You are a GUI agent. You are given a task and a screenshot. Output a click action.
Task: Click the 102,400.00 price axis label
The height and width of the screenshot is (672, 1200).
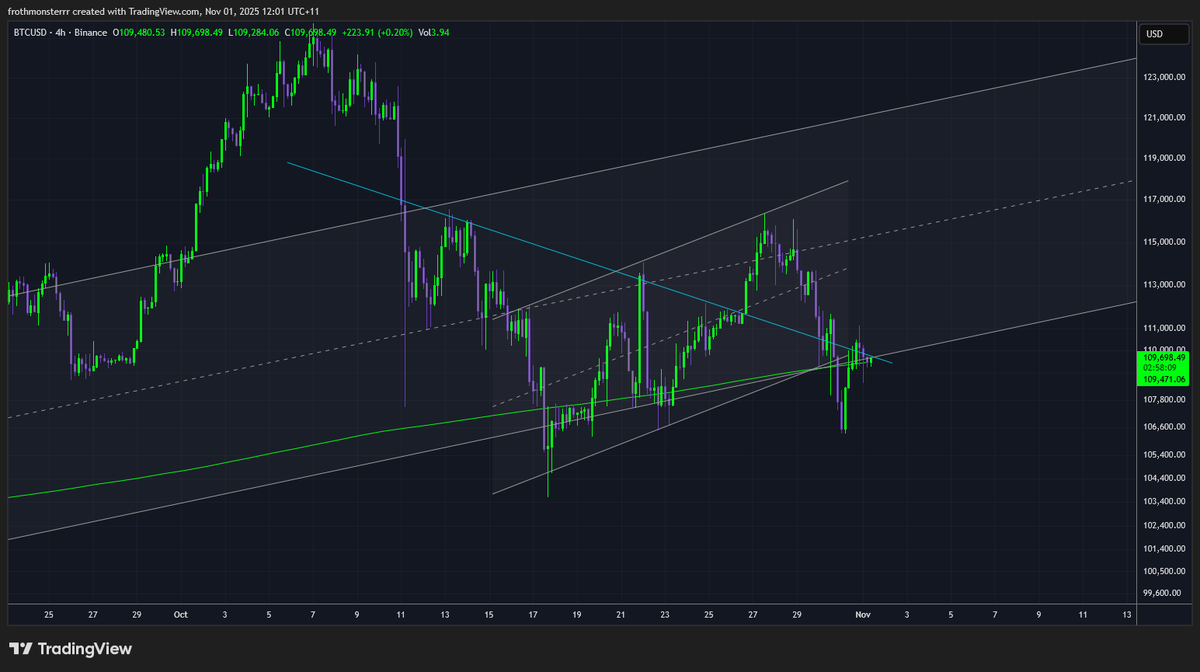(x=1166, y=526)
